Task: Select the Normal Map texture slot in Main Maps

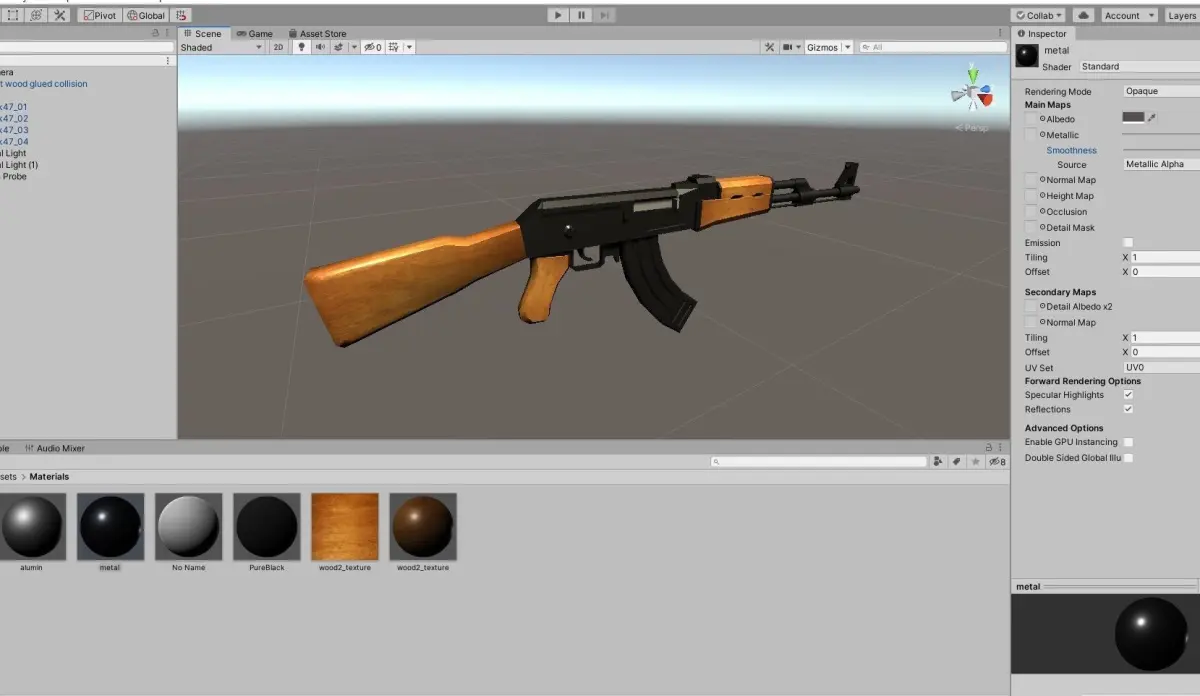Action: pyautogui.click(x=1031, y=180)
